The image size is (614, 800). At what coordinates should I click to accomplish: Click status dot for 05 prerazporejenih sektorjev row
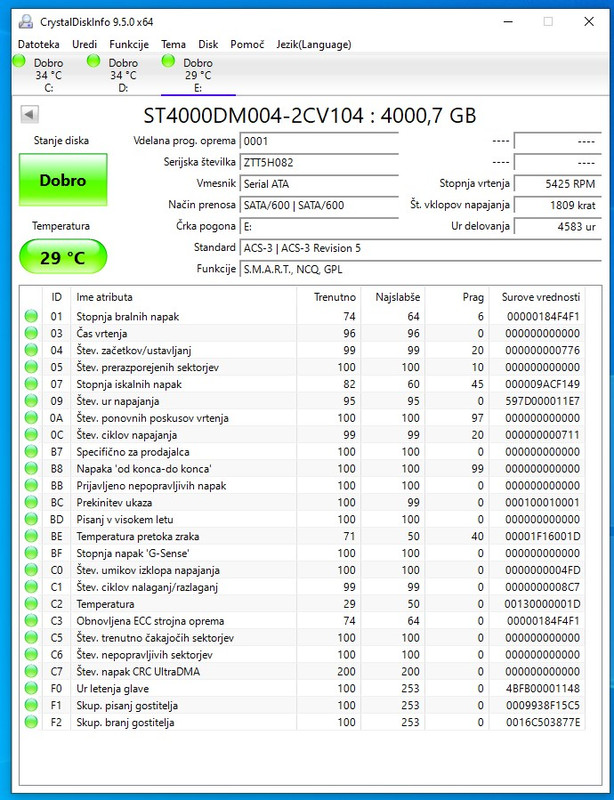pos(31,367)
